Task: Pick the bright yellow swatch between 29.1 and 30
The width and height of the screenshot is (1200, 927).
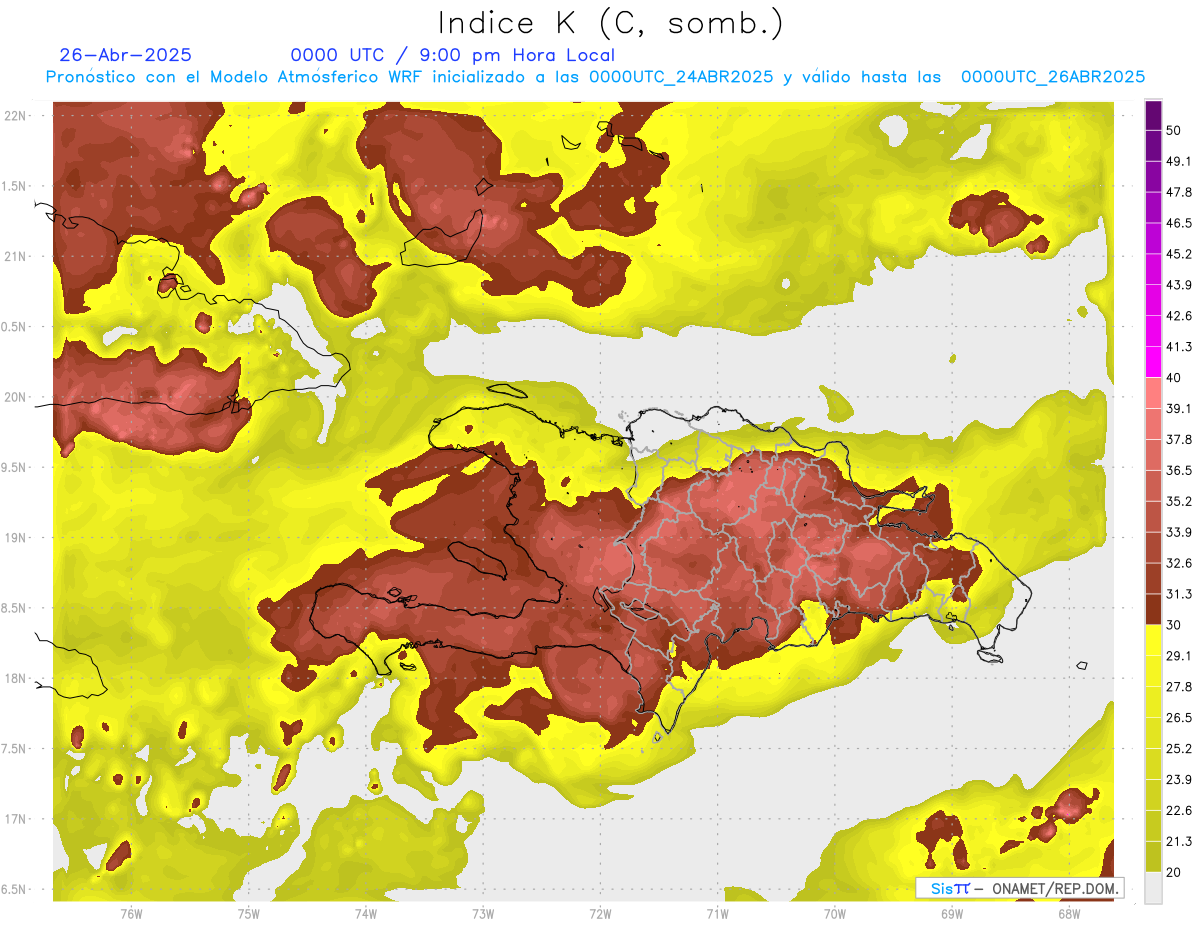Action: pos(1153,640)
